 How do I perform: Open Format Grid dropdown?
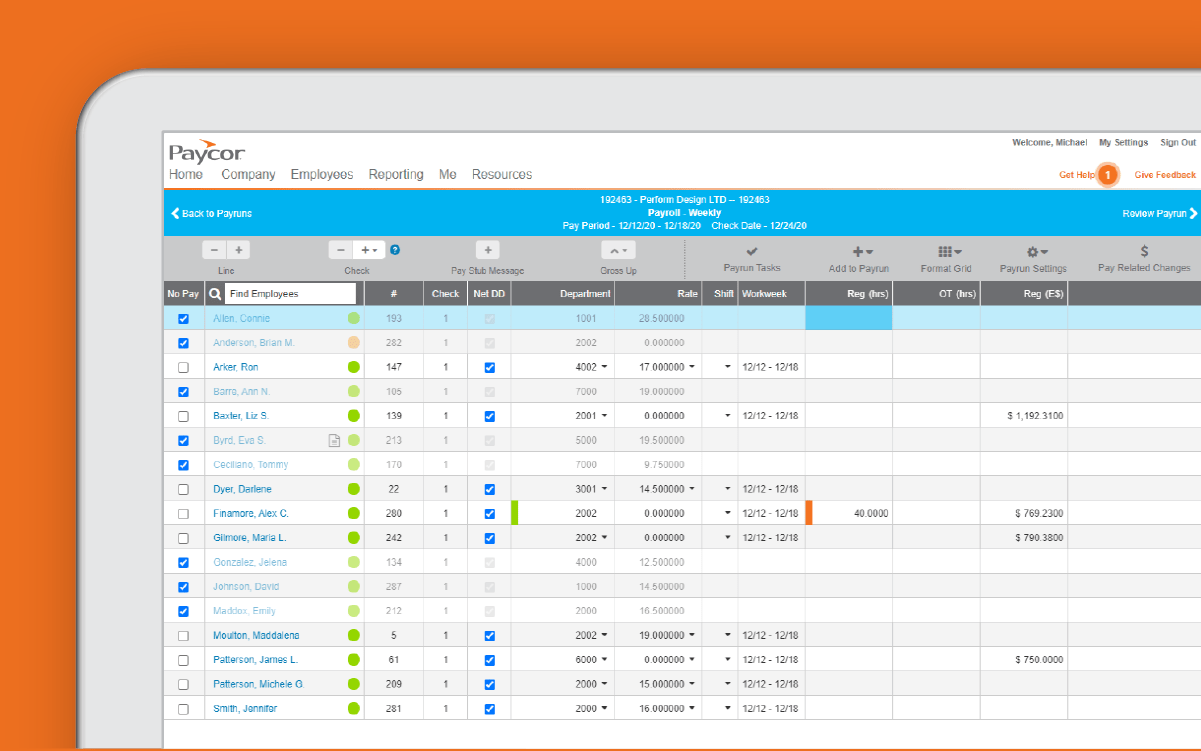(949, 252)
